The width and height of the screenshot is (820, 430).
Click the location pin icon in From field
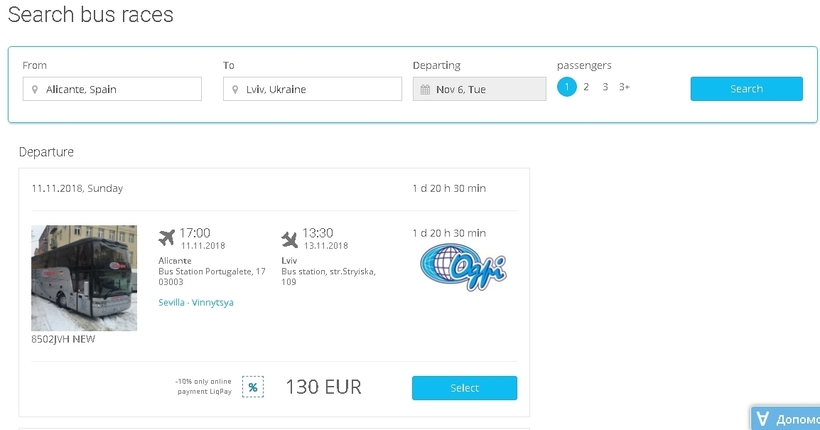click(35, 89)
